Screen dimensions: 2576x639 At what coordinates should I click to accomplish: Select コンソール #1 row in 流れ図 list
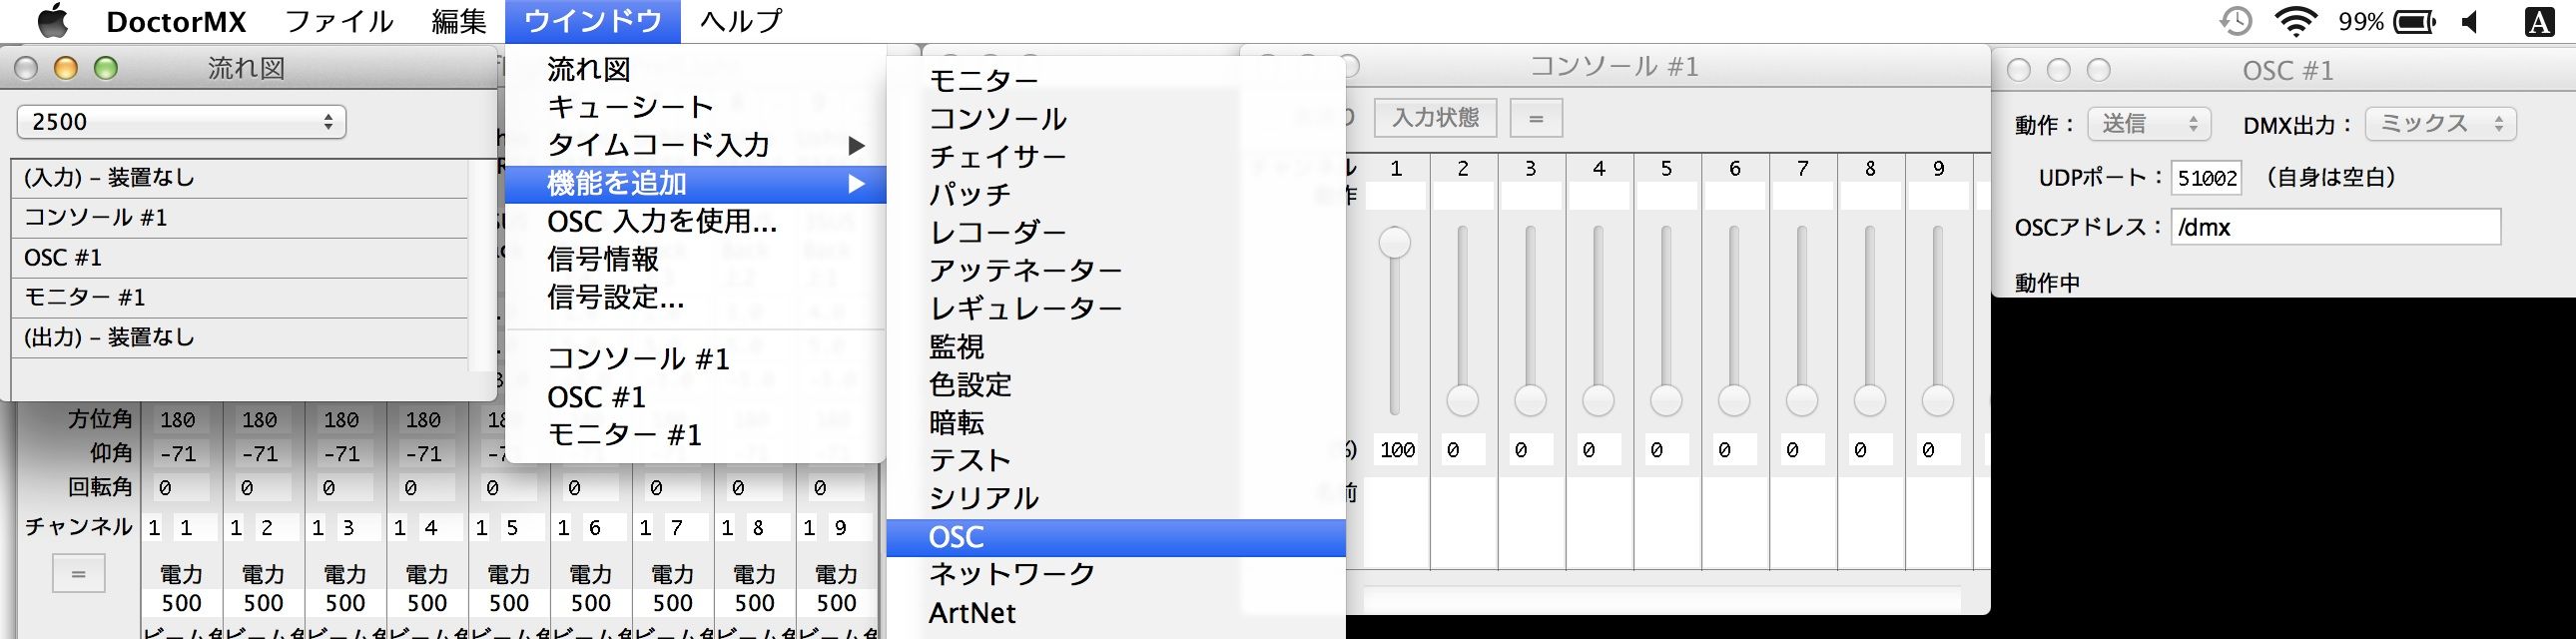(x=240, y=218)
